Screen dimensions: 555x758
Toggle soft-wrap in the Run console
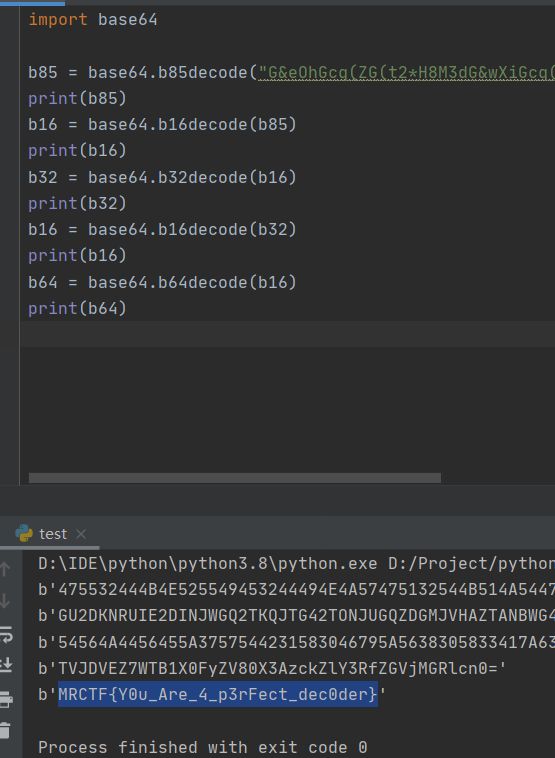(6, 634)
